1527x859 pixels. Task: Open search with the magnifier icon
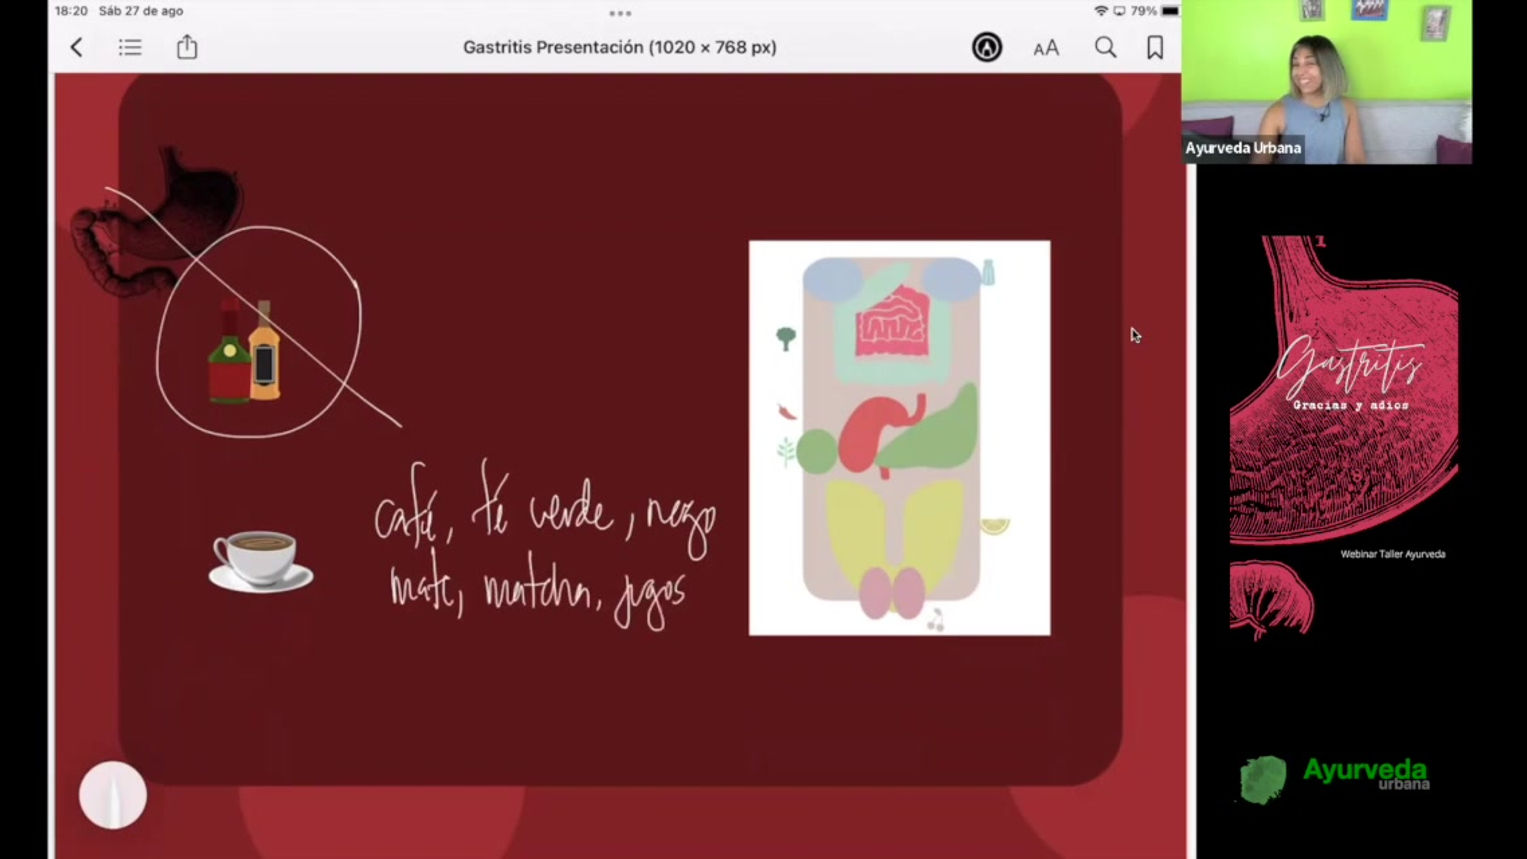[1105, 47]
